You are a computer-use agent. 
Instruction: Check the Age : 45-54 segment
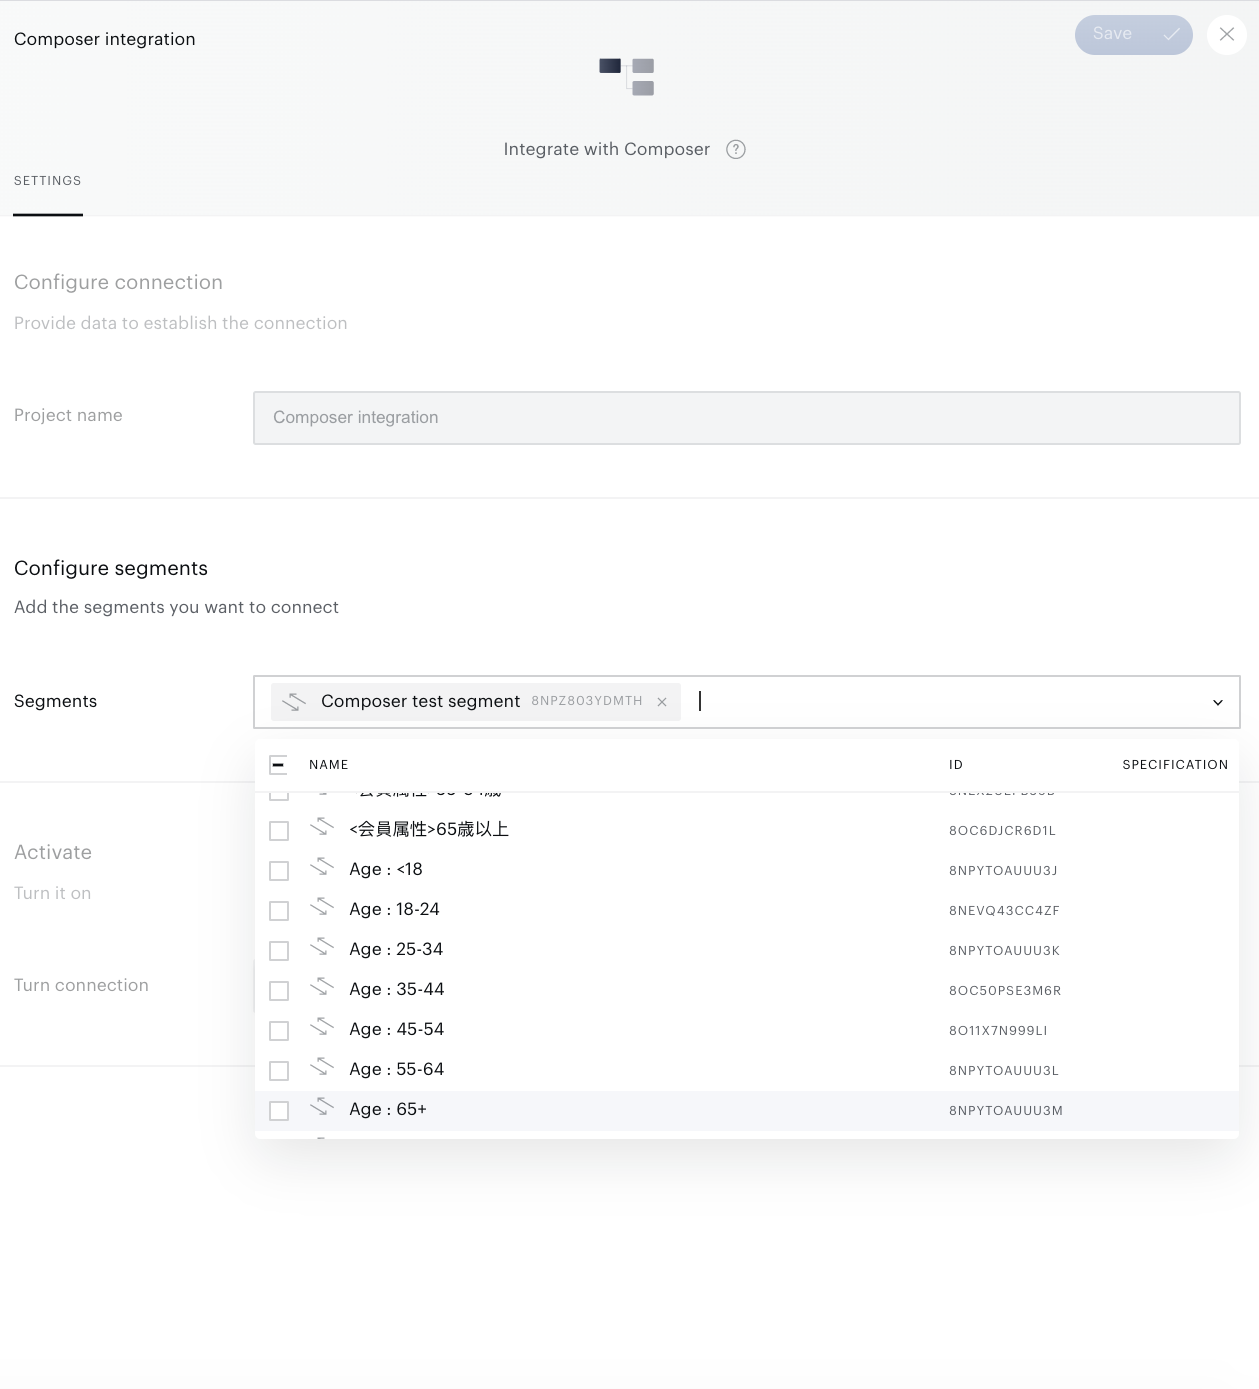279,1031
